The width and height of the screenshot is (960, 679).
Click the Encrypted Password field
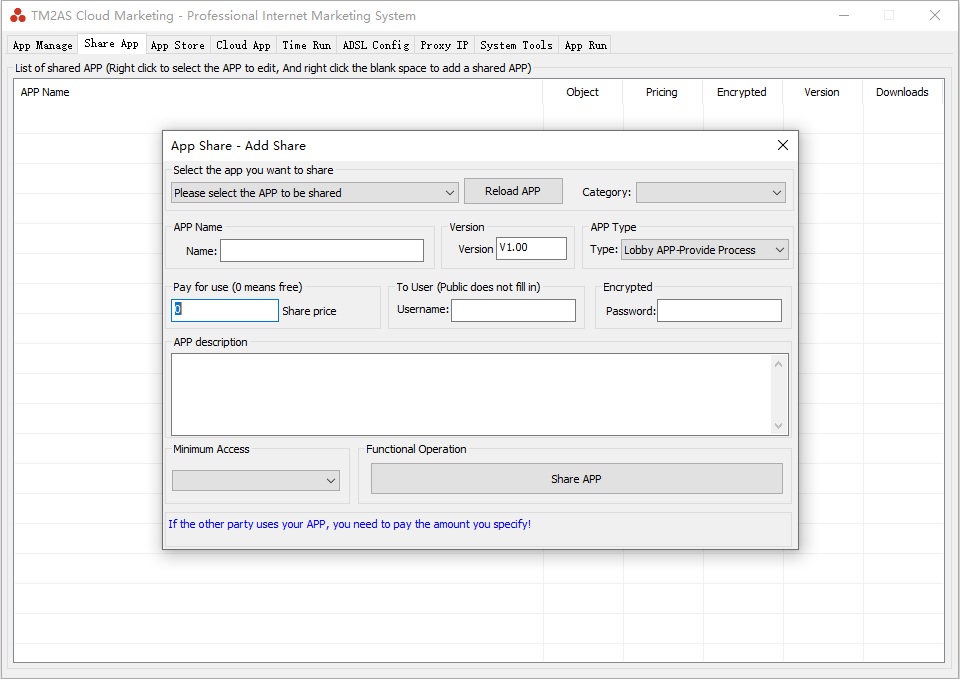tap(719, 311)
